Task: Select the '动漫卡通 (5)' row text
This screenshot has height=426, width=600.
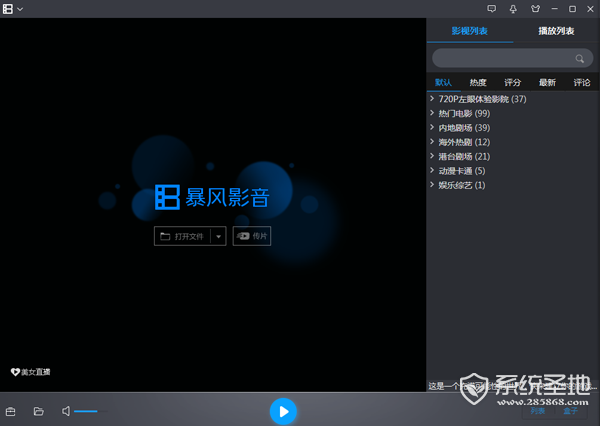Action: 462,171
